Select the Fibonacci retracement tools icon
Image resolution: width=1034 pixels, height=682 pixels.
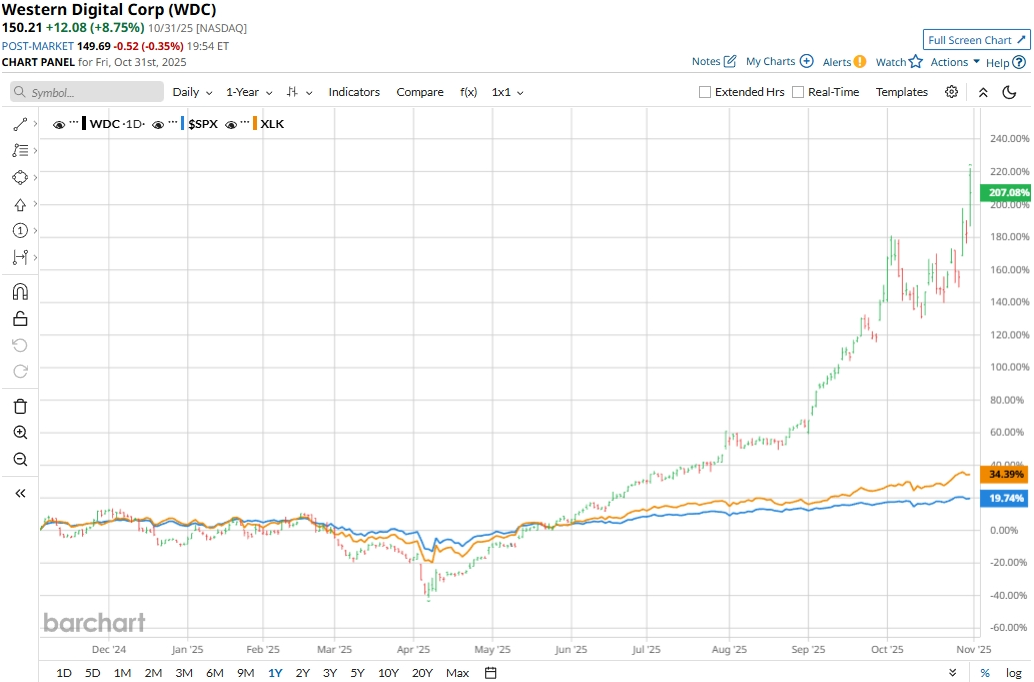(20, 150)
